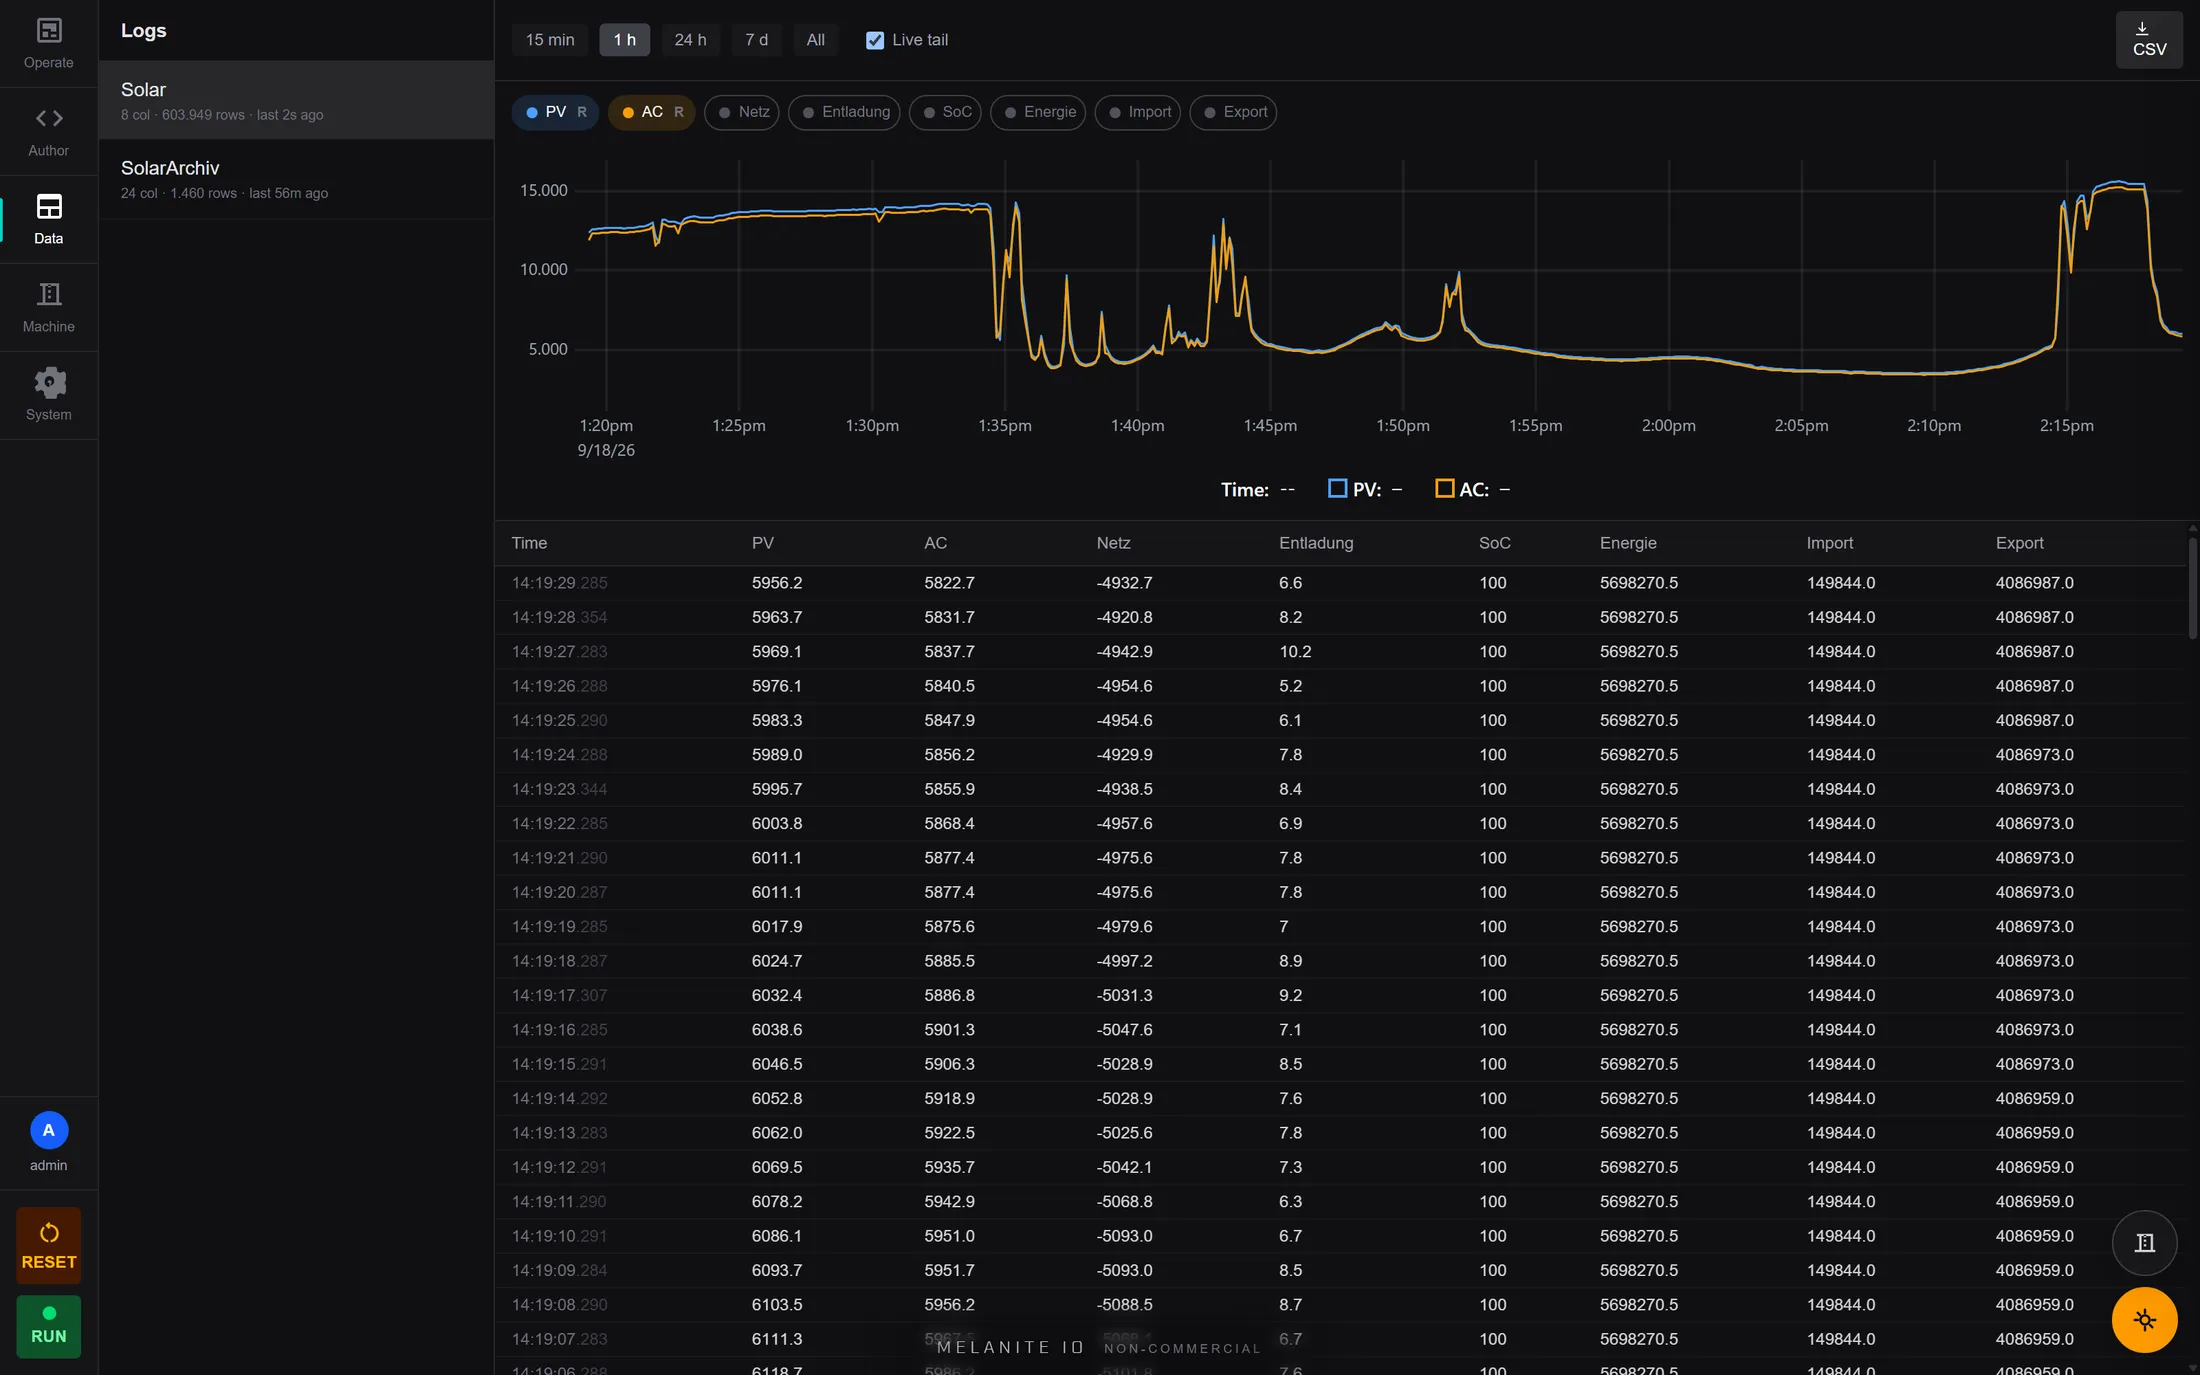
Task: Select the 24 h time range
Action: 690,40
